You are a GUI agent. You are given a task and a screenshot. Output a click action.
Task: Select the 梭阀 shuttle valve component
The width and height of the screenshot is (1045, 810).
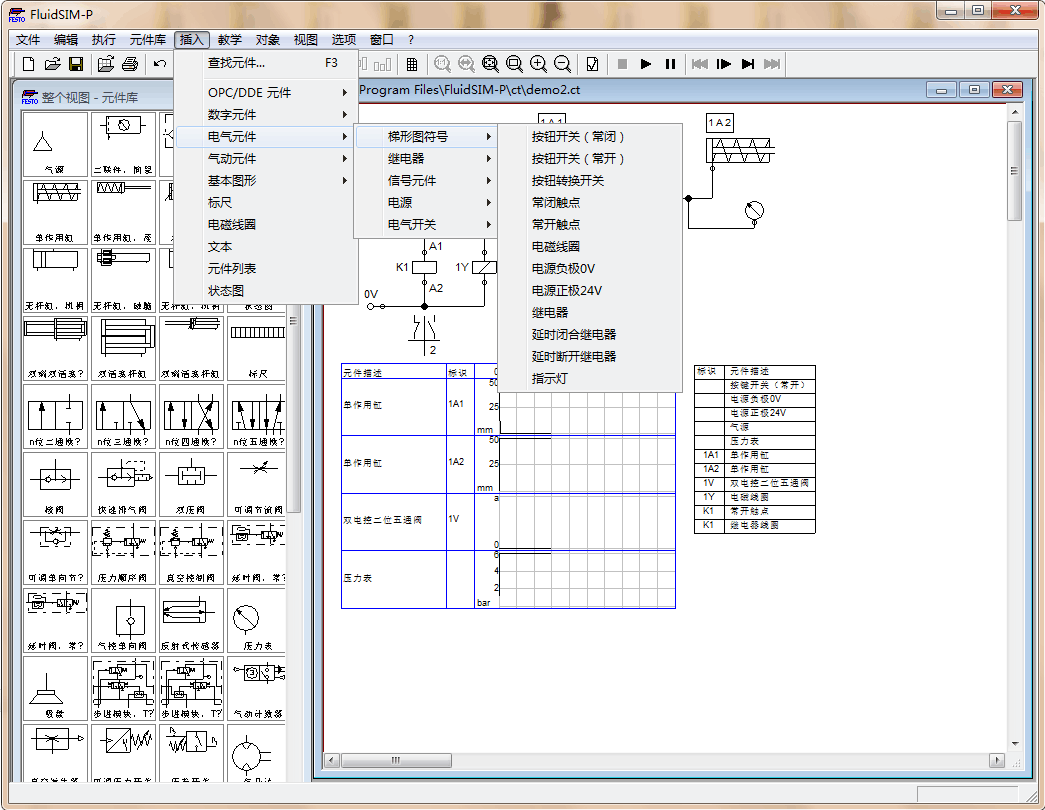[55, 484]
